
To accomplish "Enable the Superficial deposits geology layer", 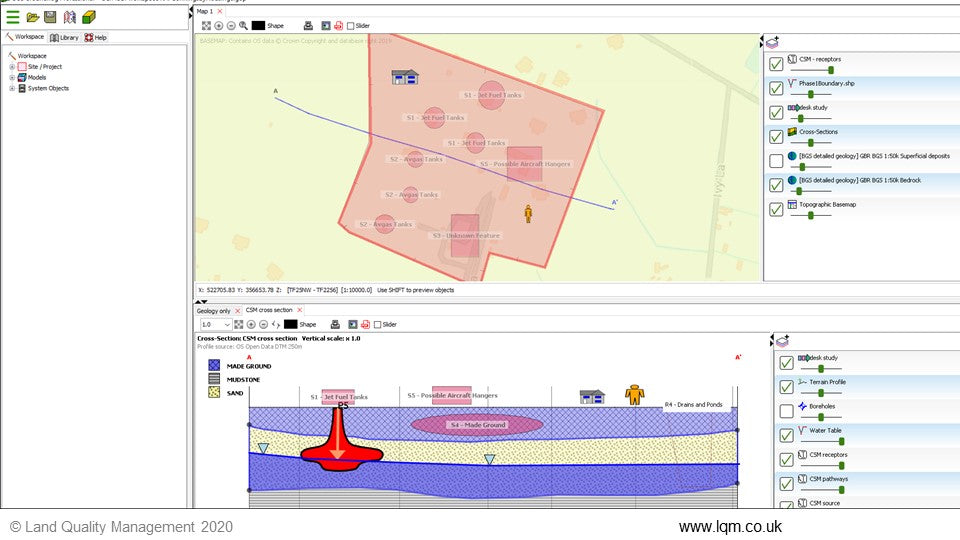I will click(776, 160).
